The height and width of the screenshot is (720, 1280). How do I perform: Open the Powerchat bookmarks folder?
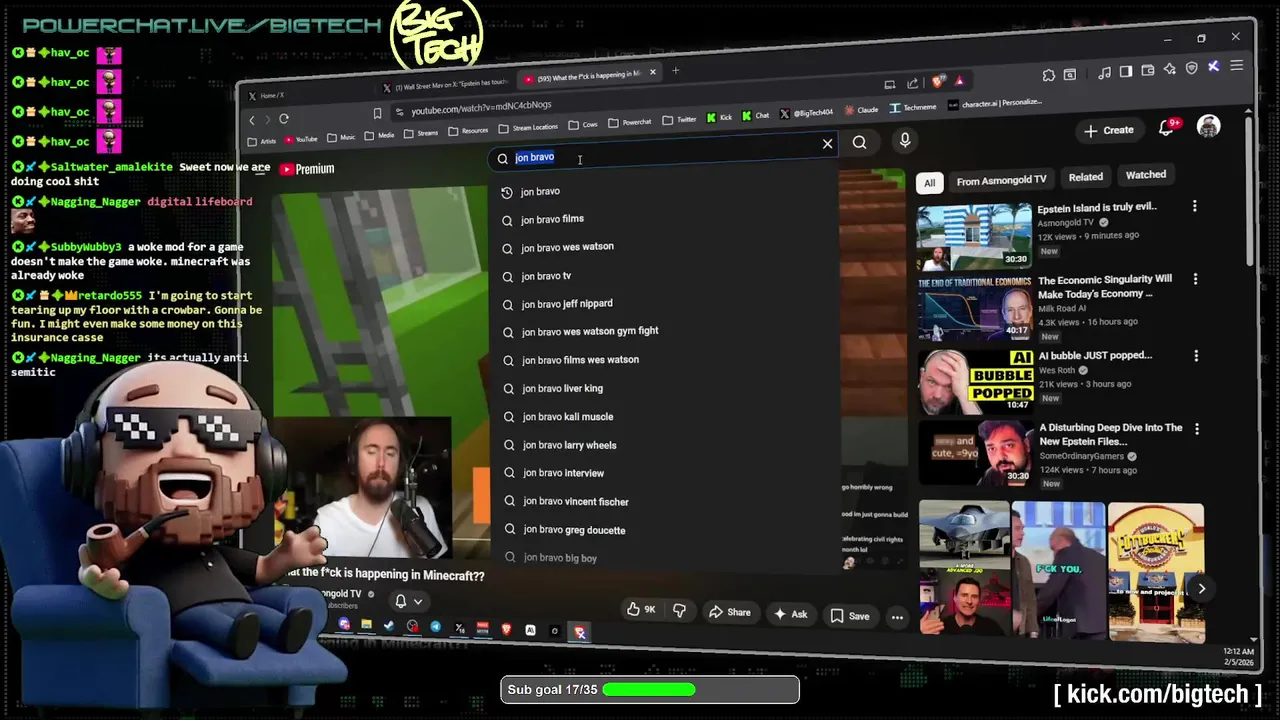[x=630, y=122]
